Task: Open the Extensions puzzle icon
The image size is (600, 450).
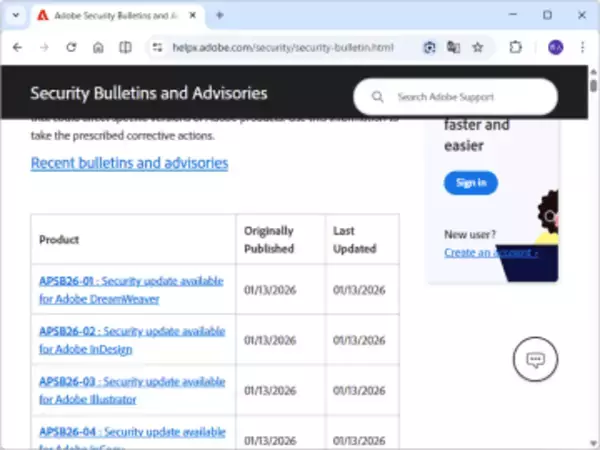Action: coord(516,47)
